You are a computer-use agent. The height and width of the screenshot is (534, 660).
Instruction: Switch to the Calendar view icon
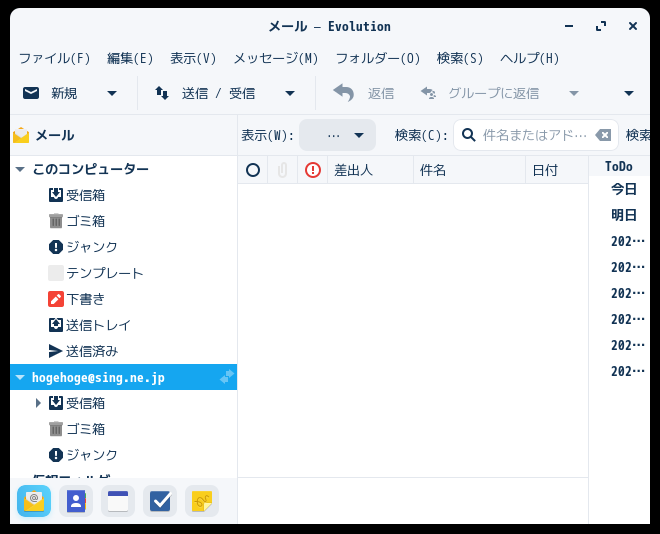click(118, 501)
